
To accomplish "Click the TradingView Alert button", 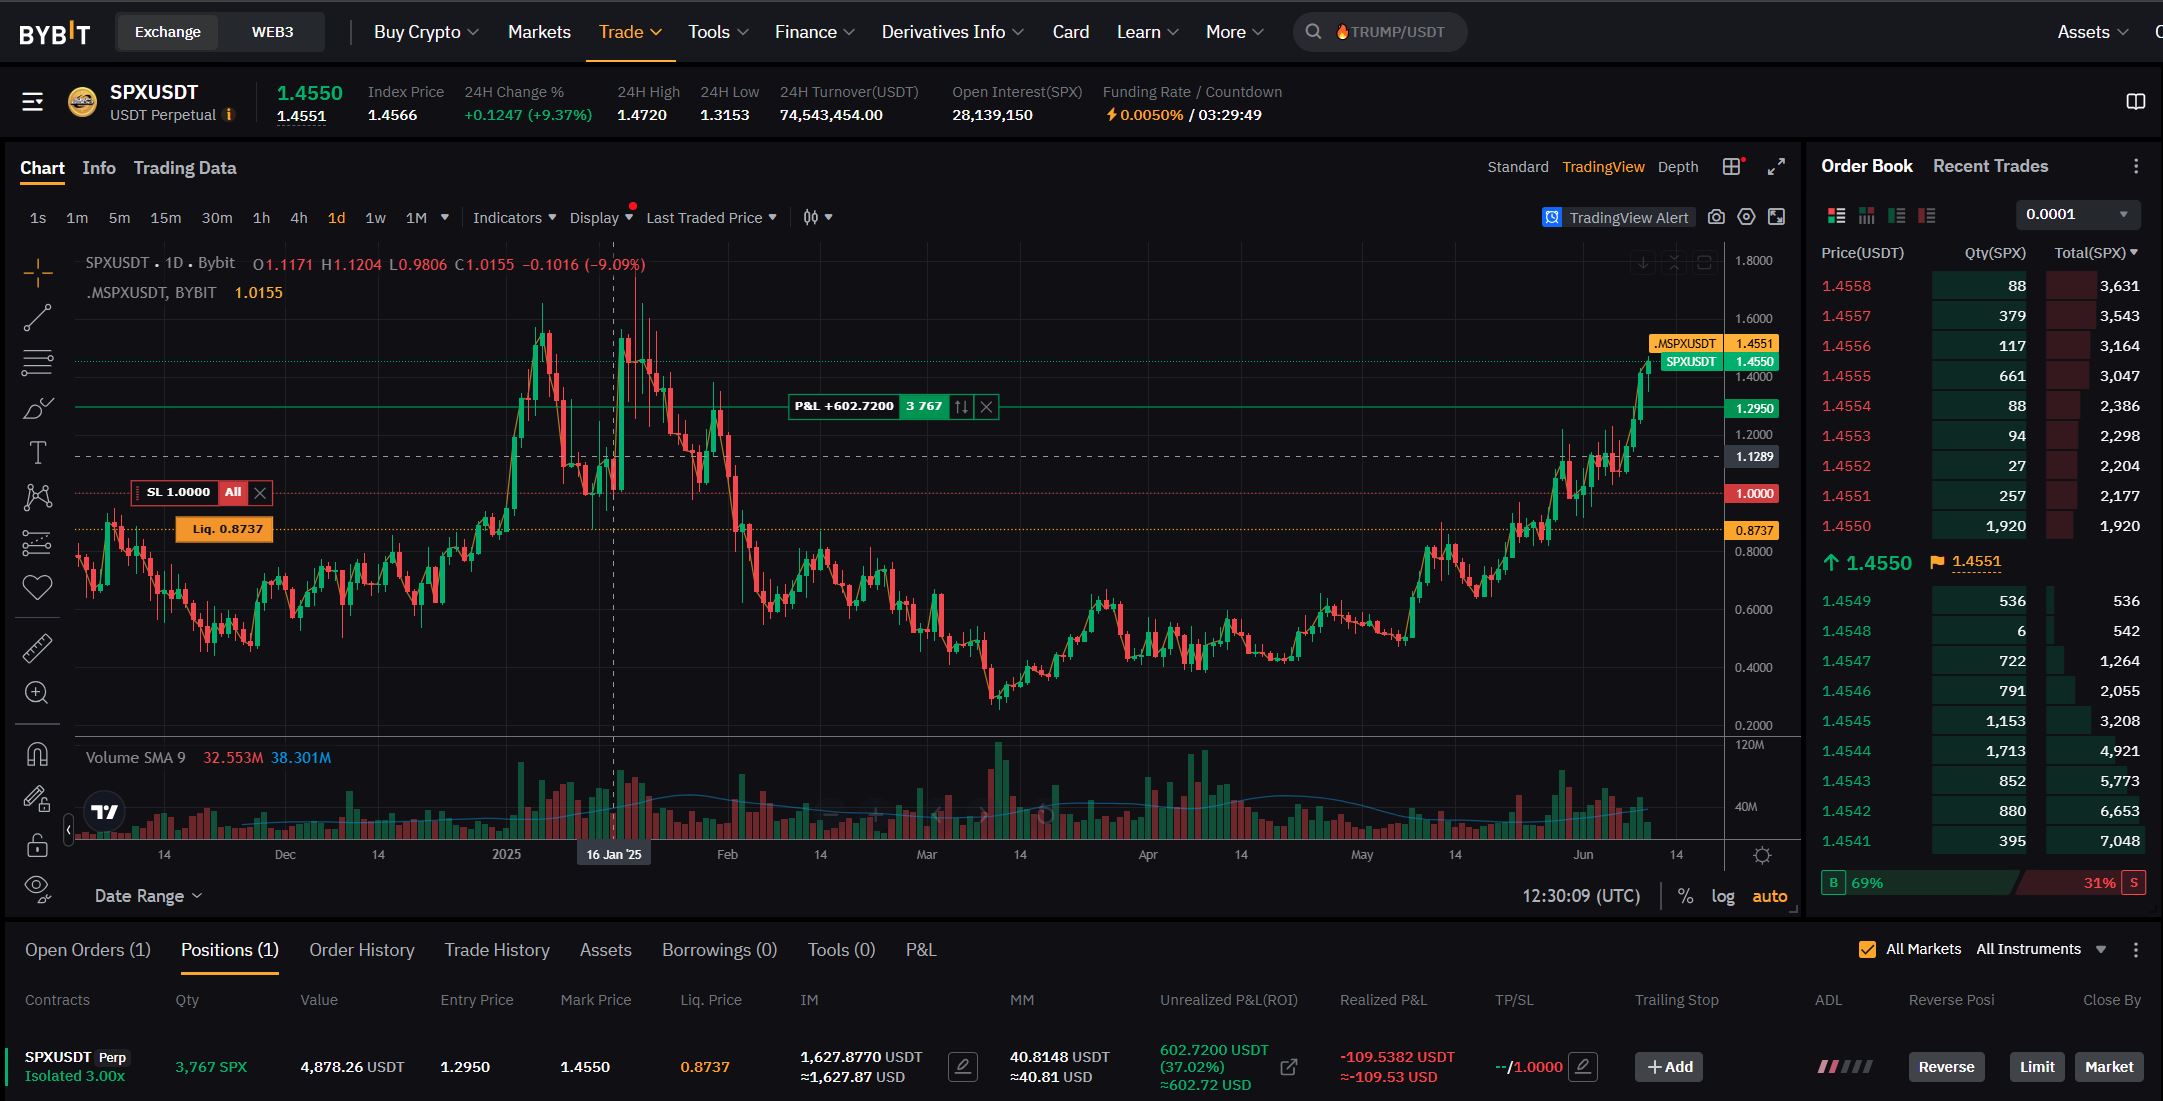I will (x=1617, y=217).
